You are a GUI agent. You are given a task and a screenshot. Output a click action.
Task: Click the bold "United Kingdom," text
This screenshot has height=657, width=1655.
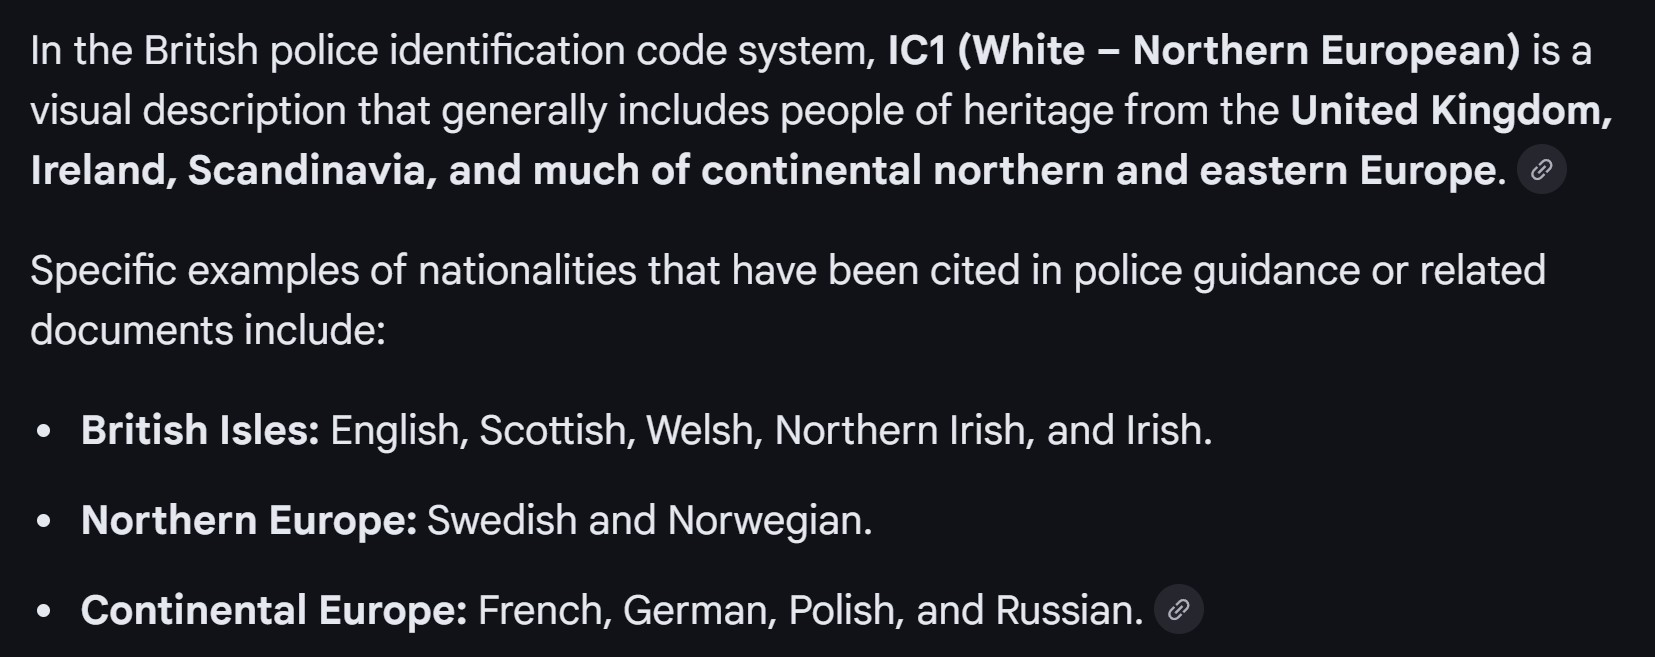pyautogui.click(x=1451, y=111)
